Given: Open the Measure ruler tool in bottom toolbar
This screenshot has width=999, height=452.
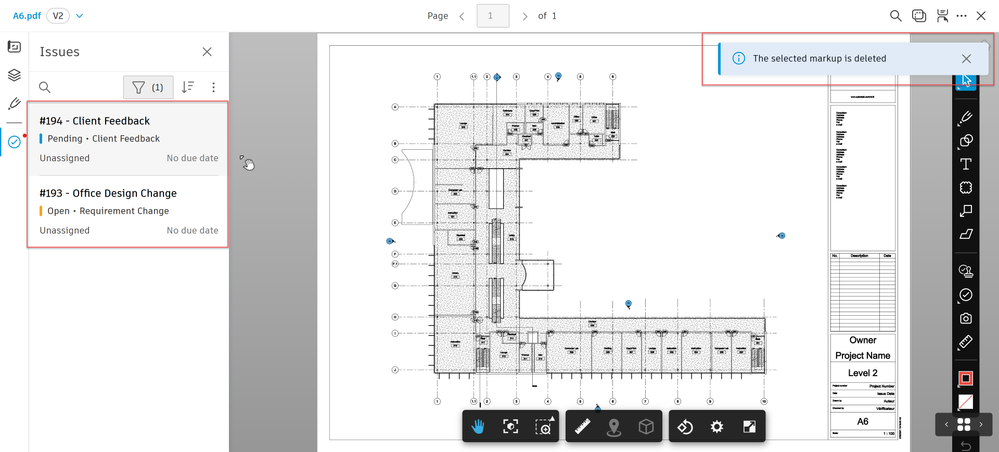Looking at the screenshot, I should (580, 426).
